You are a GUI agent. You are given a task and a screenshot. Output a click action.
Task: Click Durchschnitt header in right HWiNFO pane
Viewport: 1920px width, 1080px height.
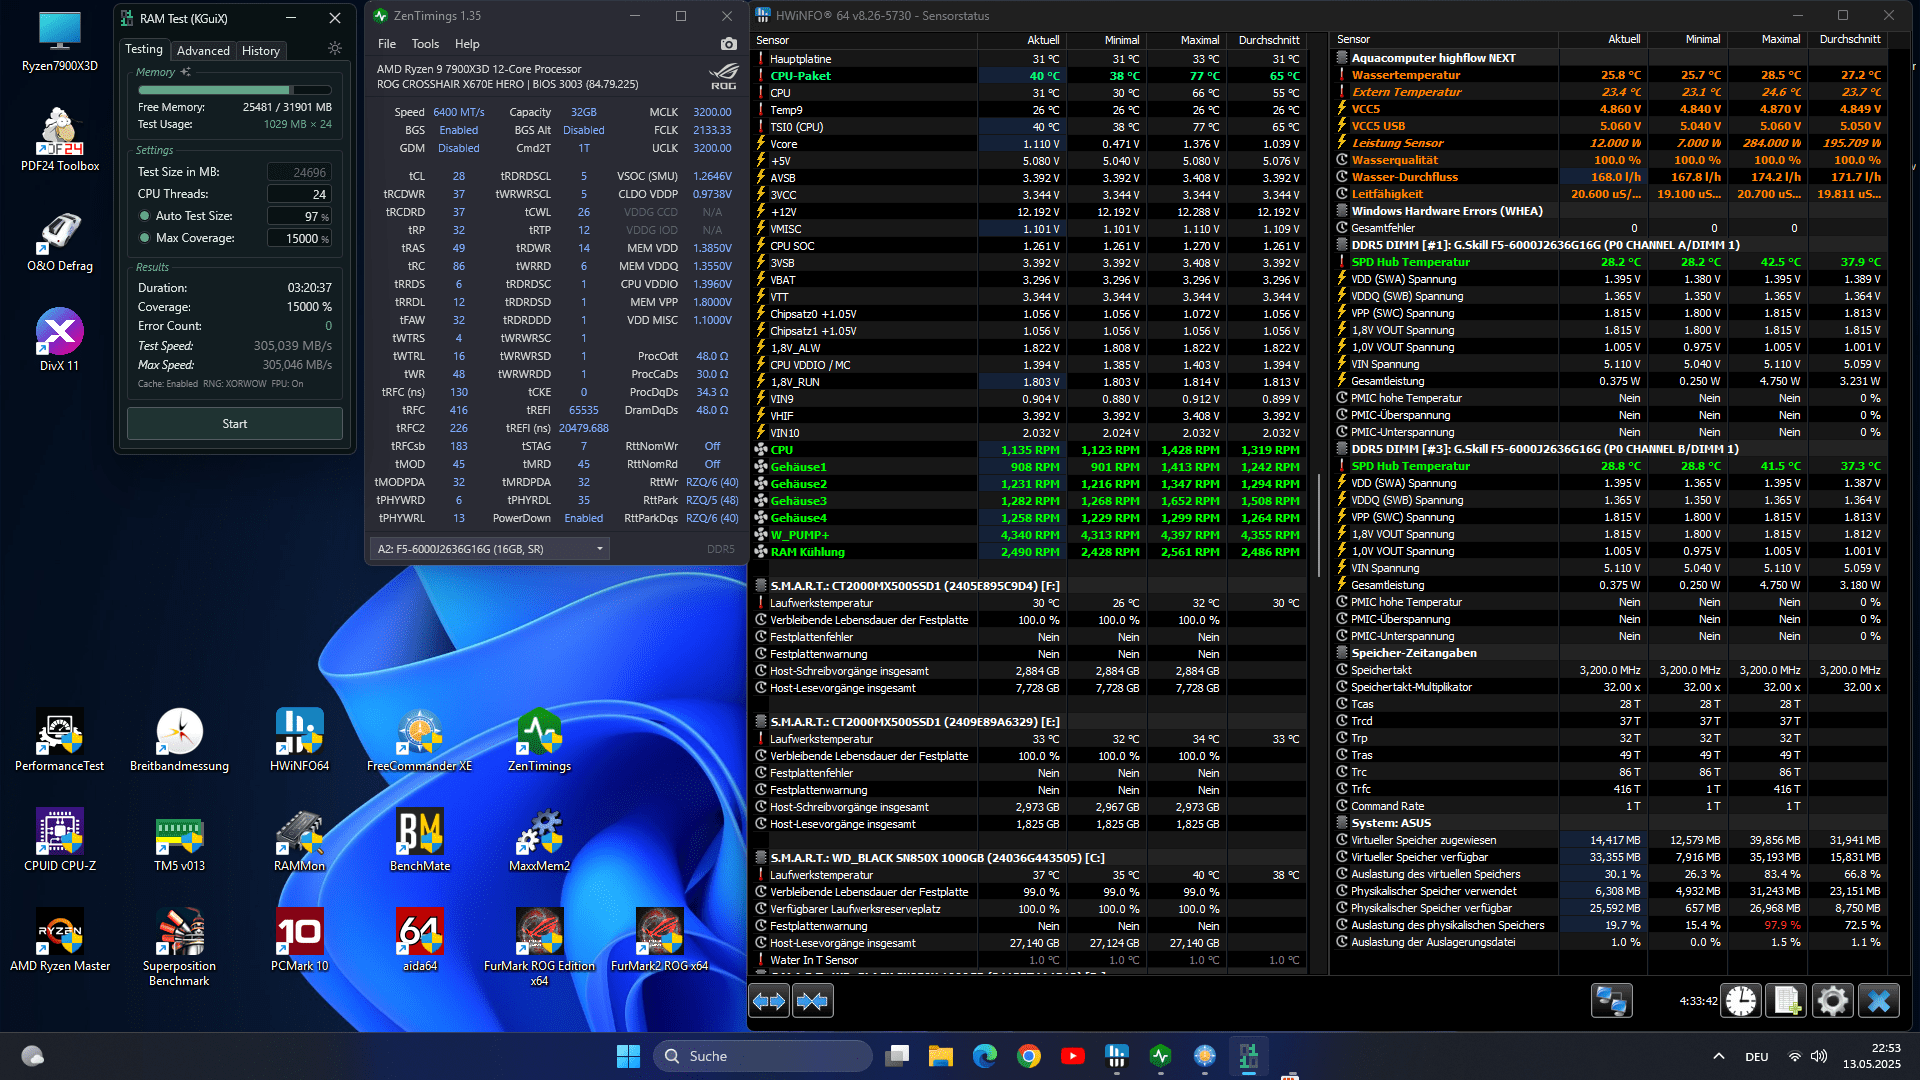[x=1846, y=40]
